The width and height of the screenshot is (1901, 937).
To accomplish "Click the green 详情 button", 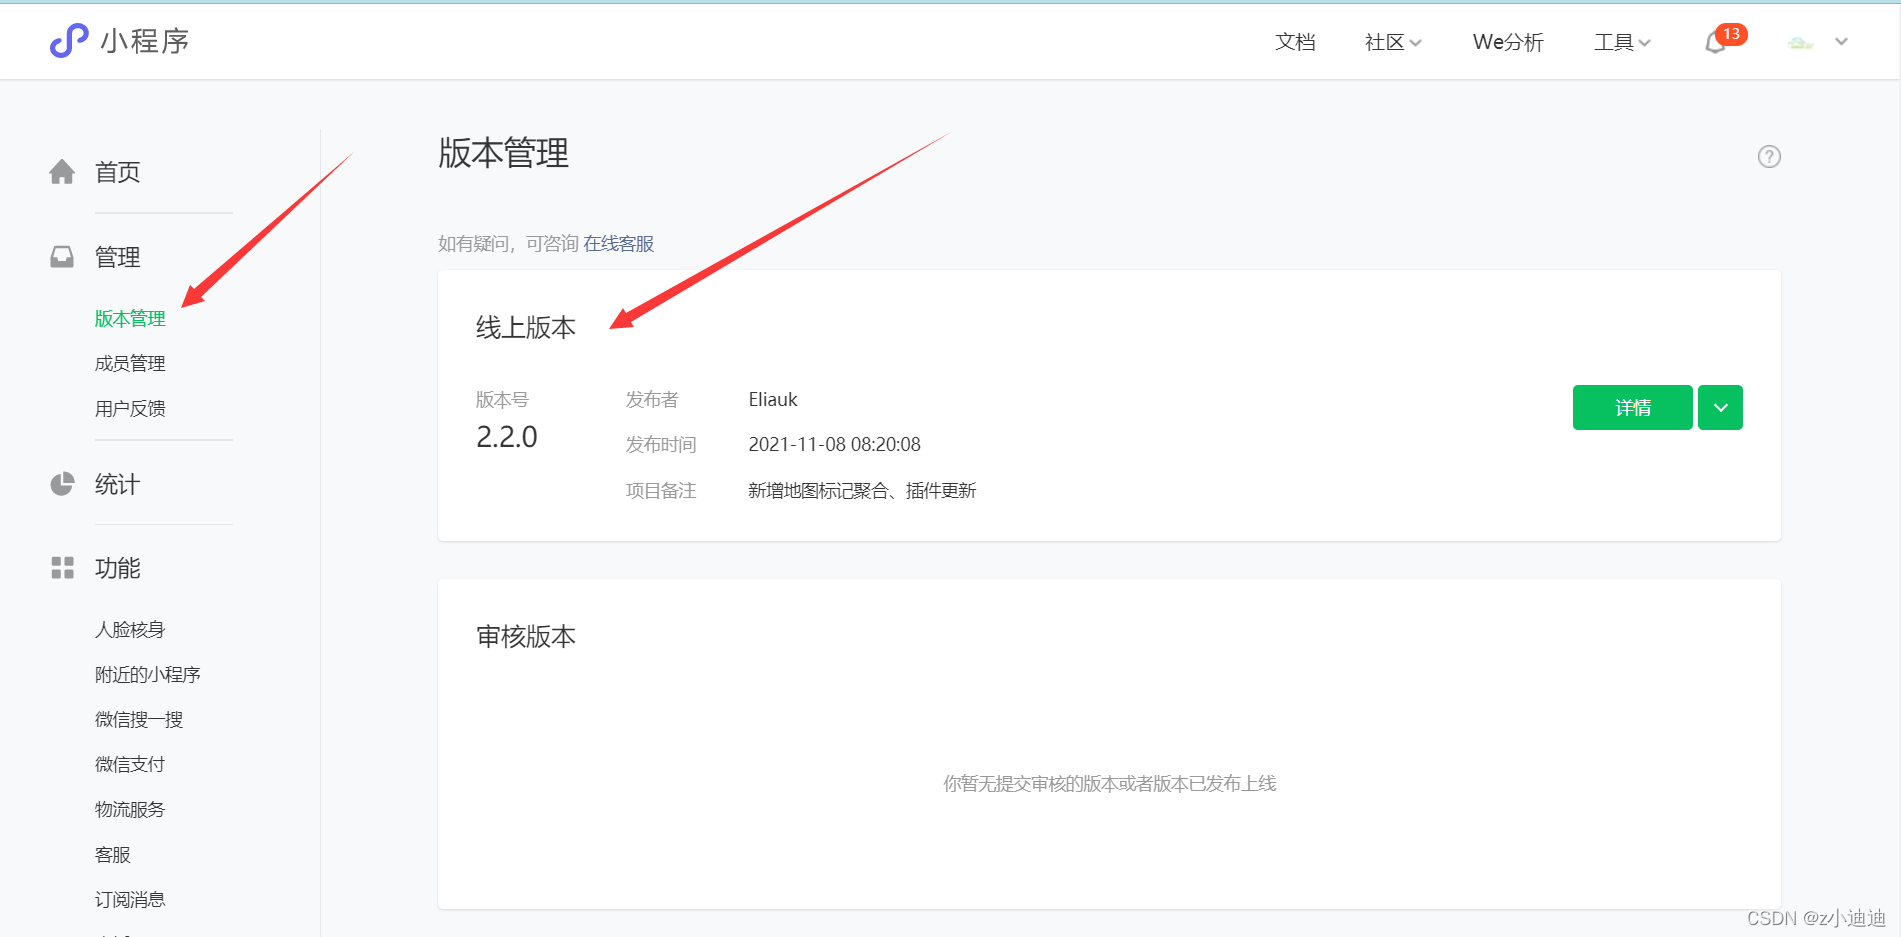I will pyautogui.click(x=1632, y=407).
